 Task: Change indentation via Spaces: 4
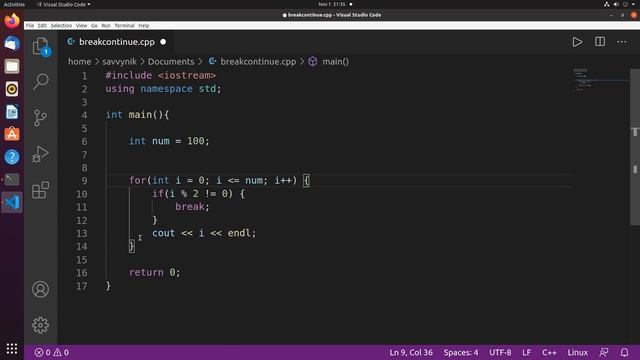(x=461, y=352)
